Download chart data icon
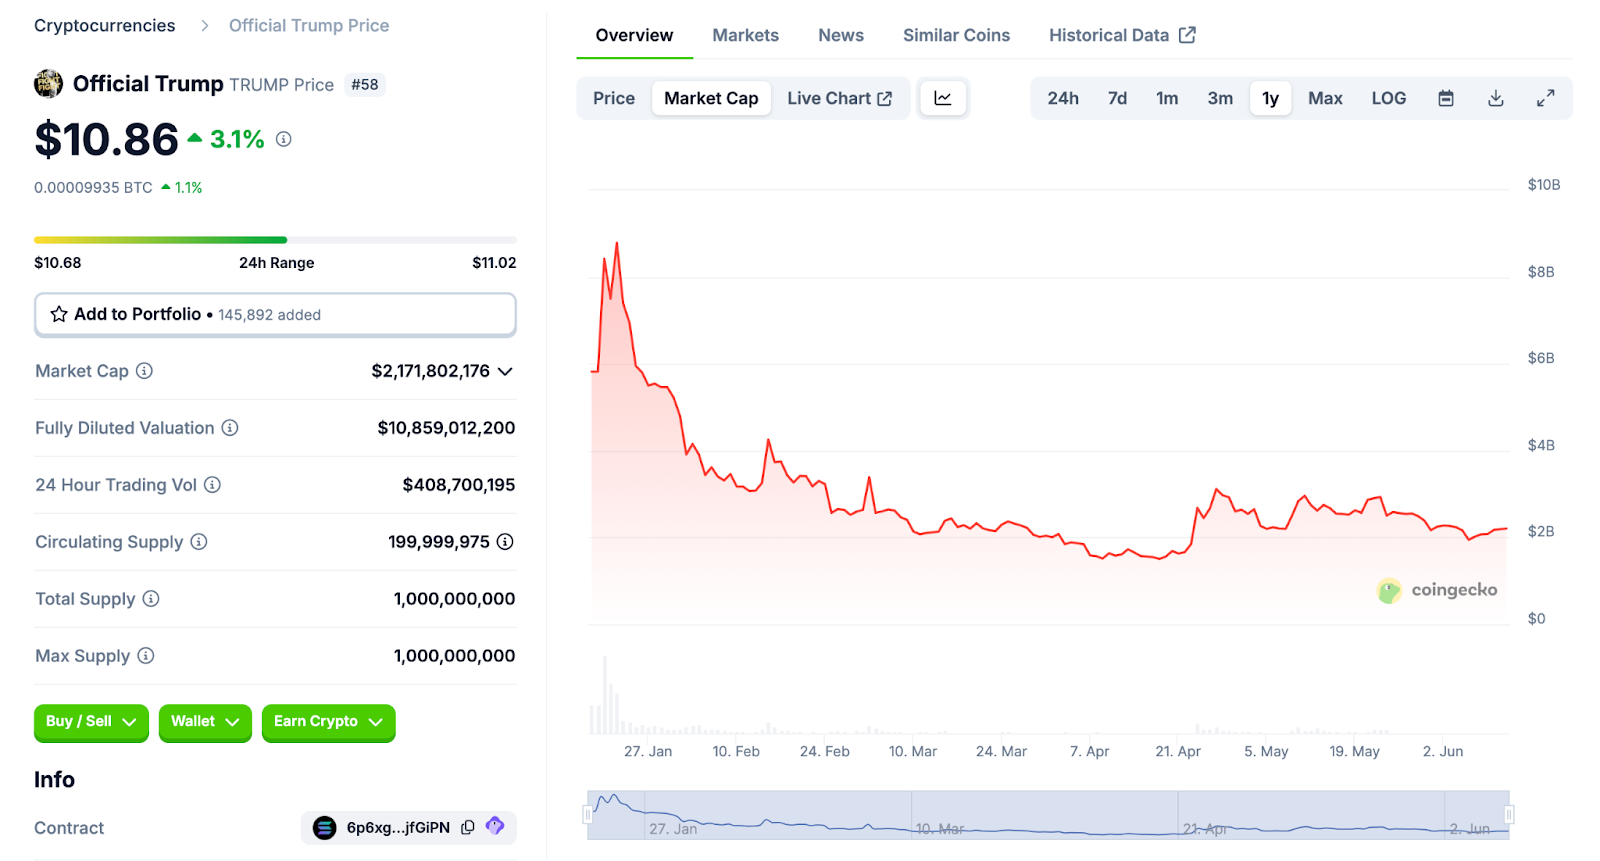 1496,98
